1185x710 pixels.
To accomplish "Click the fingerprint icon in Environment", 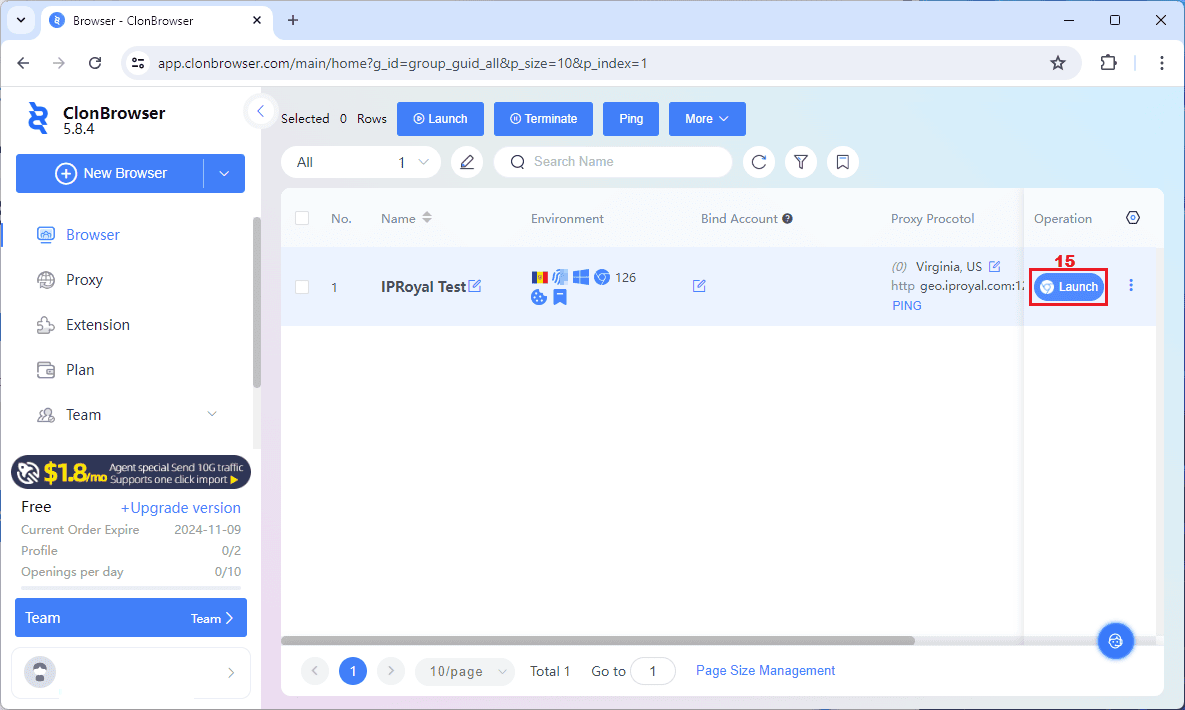I will coord(560,277).
